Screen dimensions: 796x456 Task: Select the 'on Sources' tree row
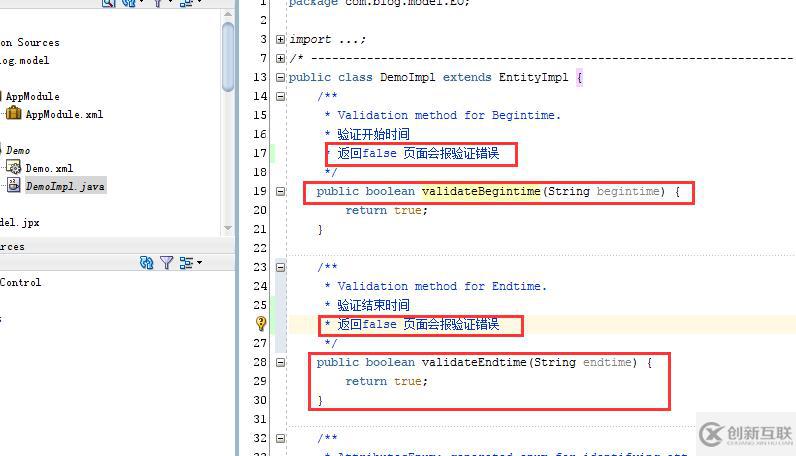(x=29, y=42)
